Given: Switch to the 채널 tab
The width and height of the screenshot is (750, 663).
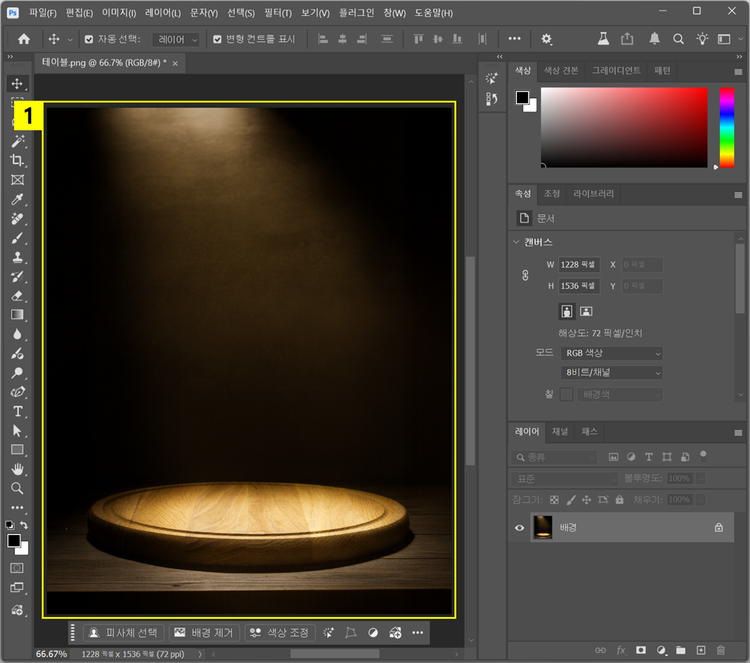Looking at the screenshot, I should (x=560, y=431).
